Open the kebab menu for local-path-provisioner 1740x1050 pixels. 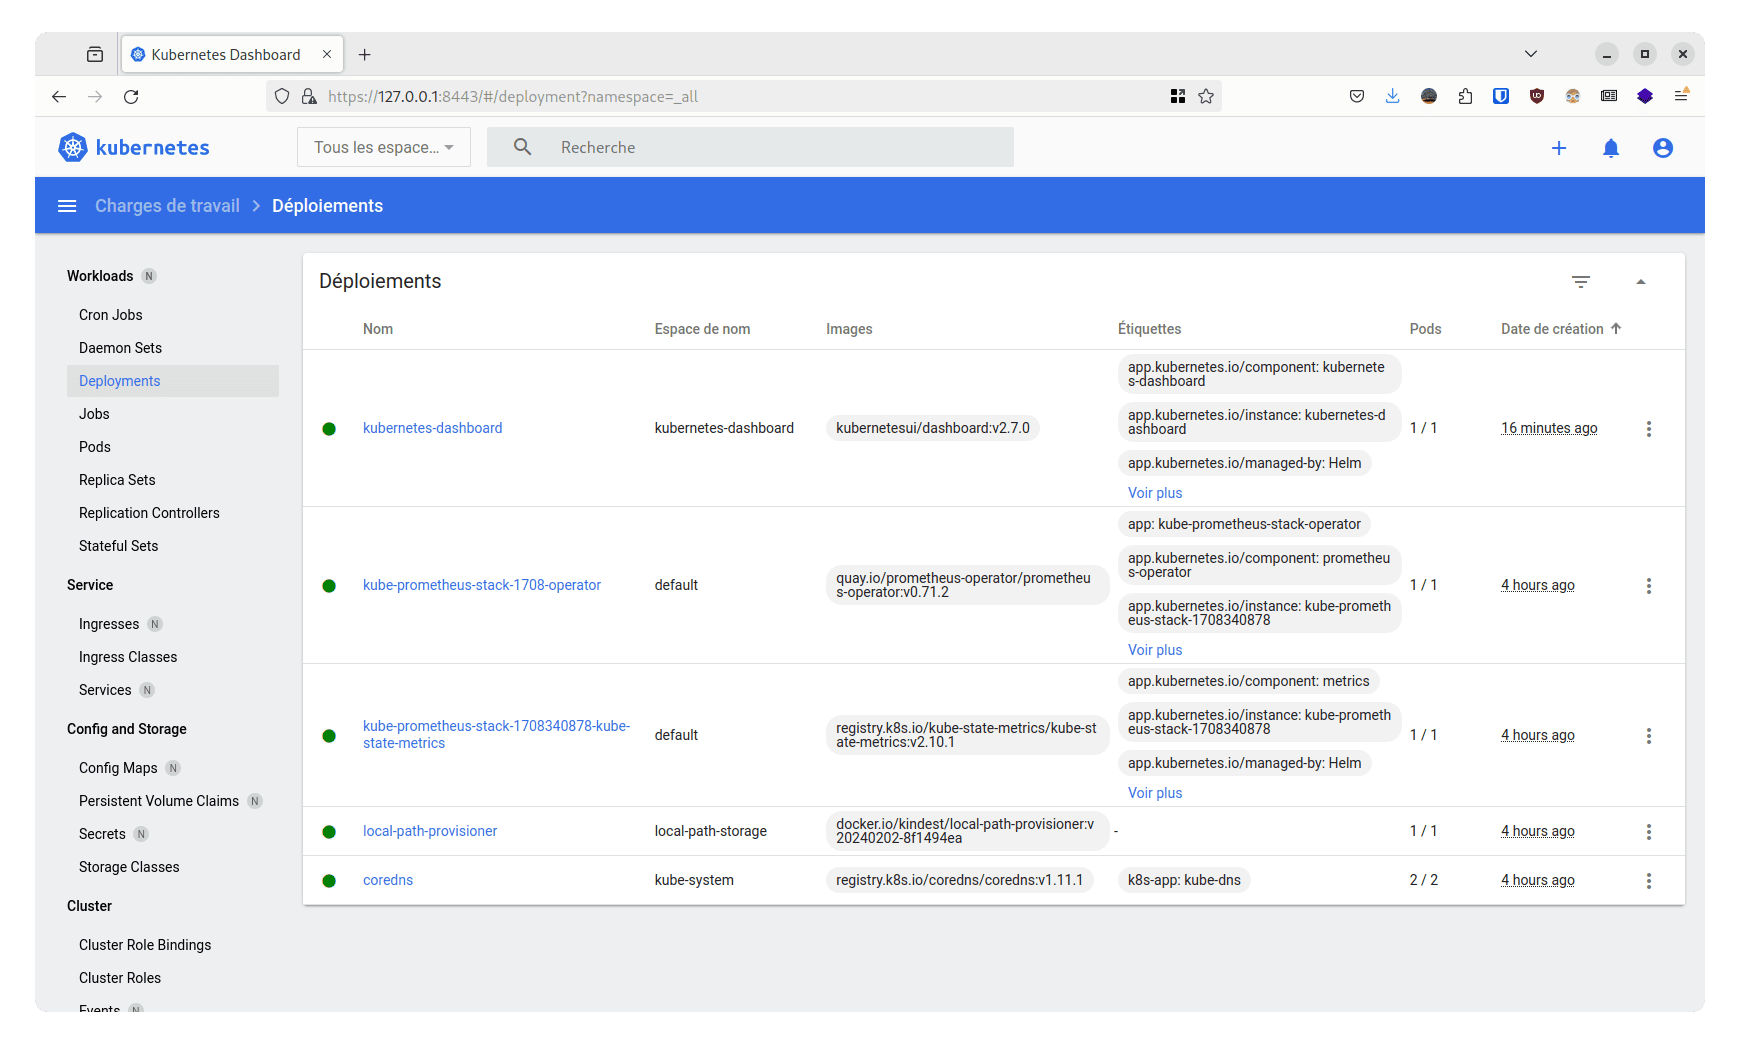click(x=1649, y=831)
